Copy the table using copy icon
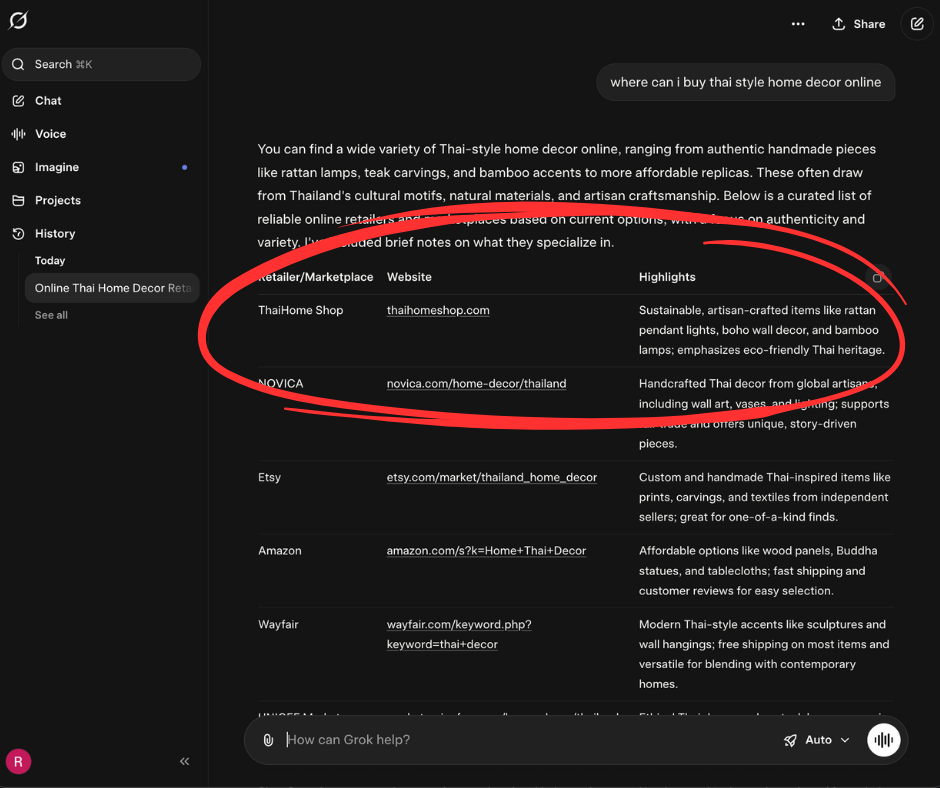The image size is (940, 788). (x=877, y=278)
